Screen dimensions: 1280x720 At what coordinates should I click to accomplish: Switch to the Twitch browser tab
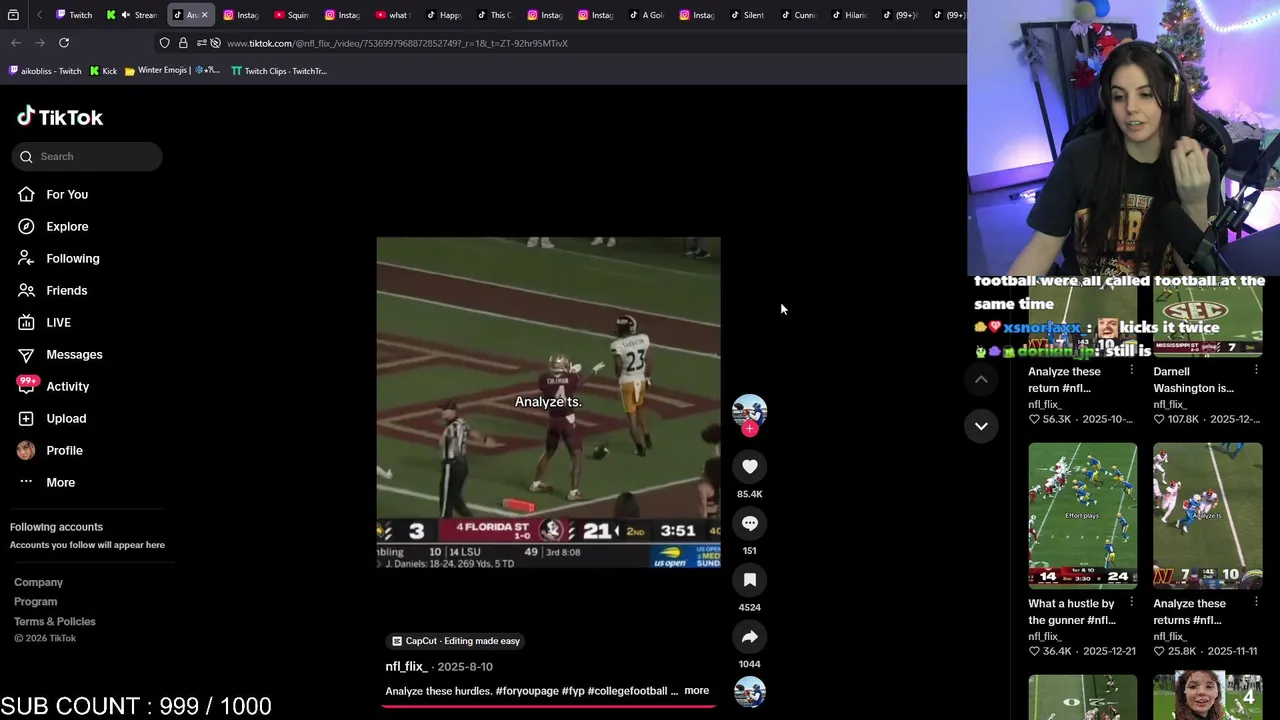point(74,15)
